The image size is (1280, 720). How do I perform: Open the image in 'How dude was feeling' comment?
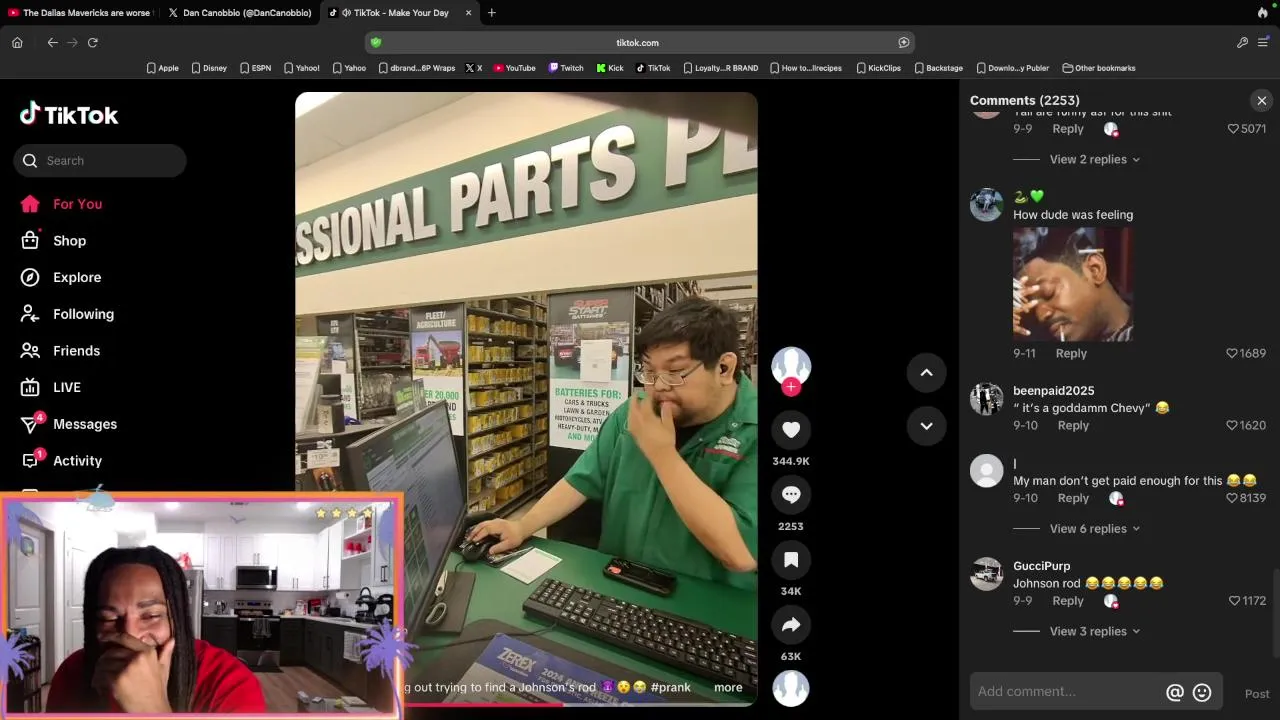[x=1073, y=284]
